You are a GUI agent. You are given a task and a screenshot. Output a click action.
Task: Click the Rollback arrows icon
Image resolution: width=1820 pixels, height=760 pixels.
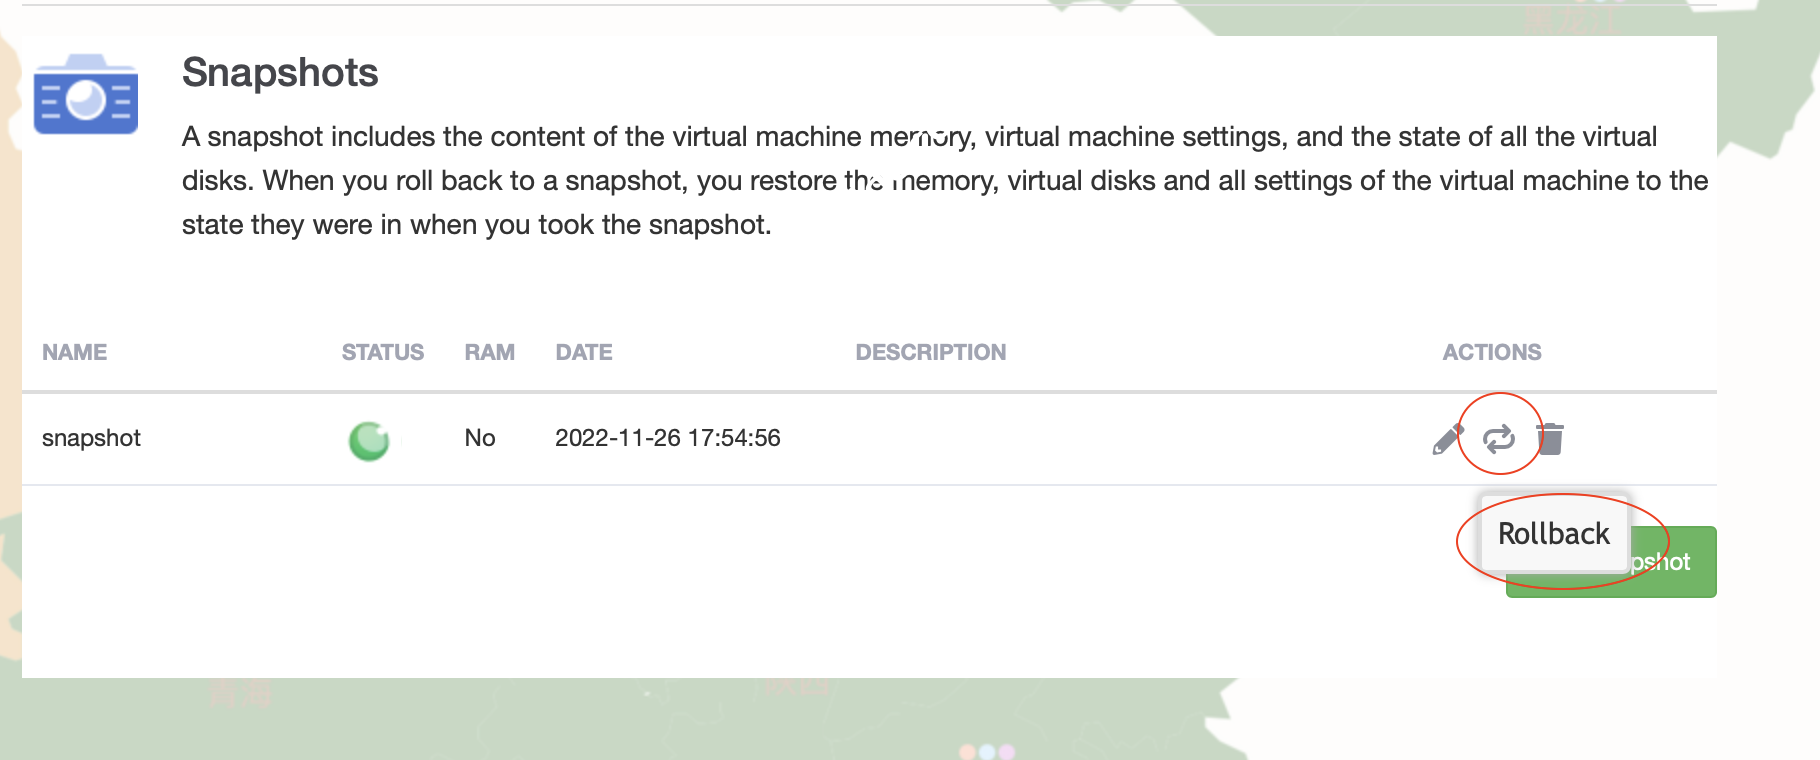[1498, 438]
